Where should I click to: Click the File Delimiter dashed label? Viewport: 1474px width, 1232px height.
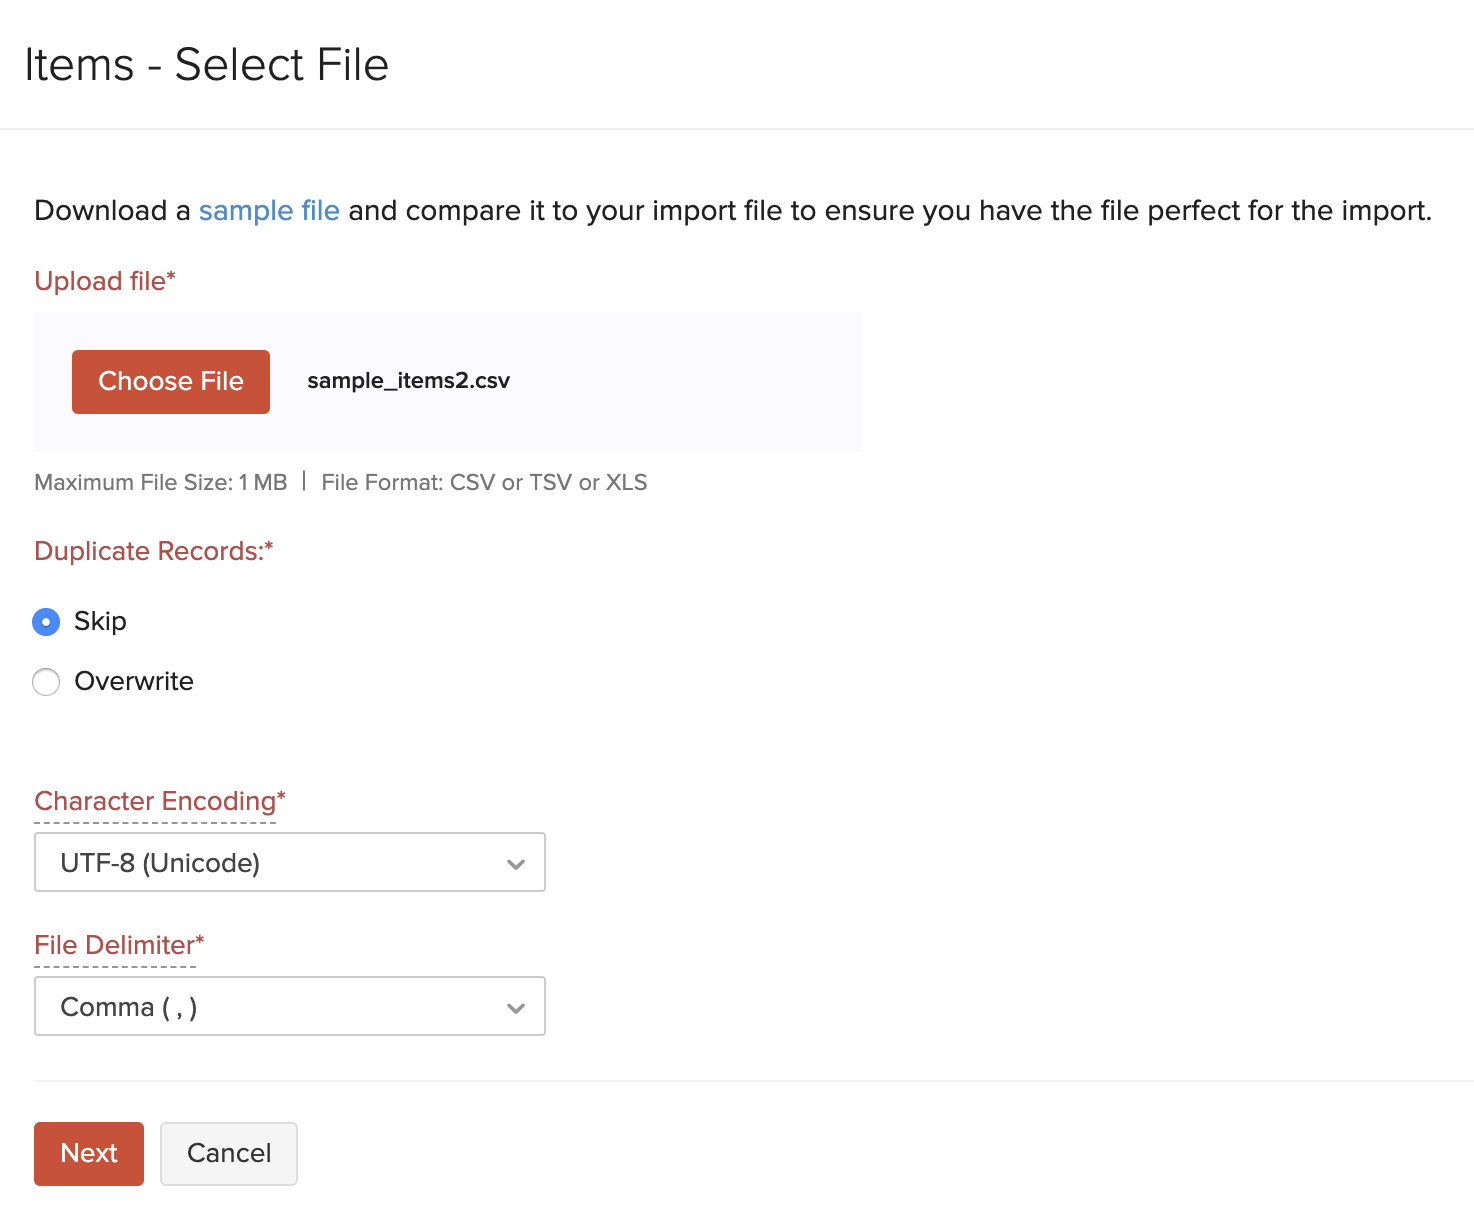click(118, 944)
